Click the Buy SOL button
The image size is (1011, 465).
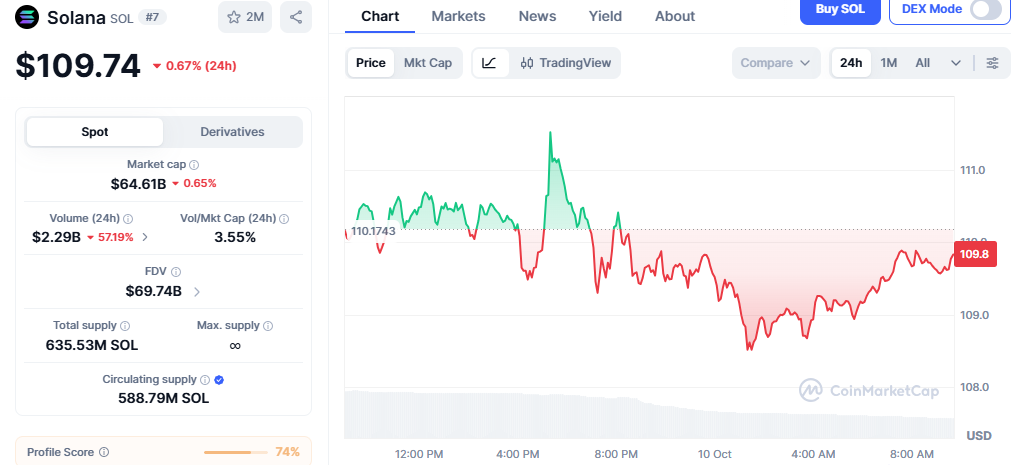[840, 10]
